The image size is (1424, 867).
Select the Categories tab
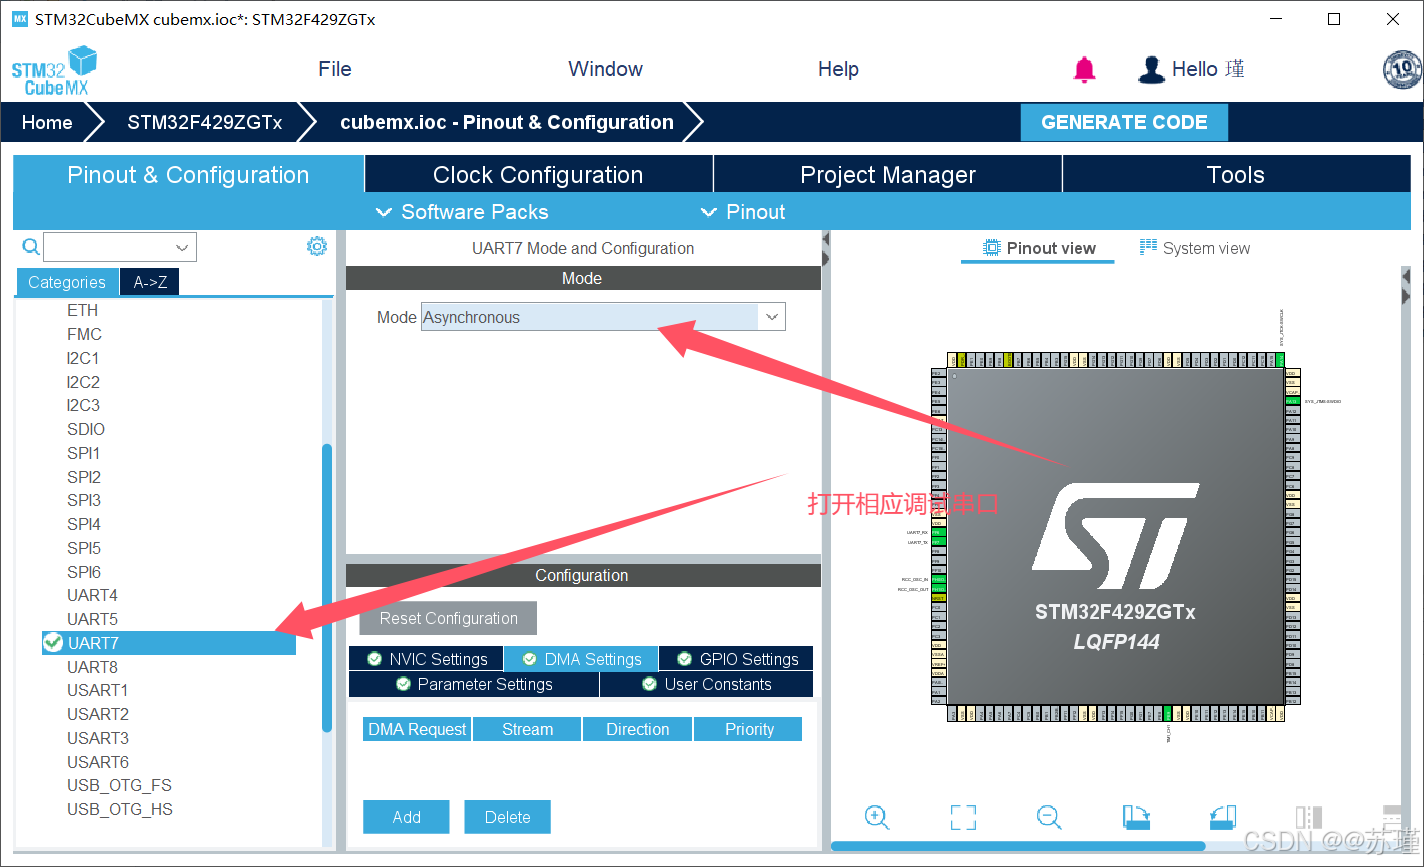(x=67, y=282)
